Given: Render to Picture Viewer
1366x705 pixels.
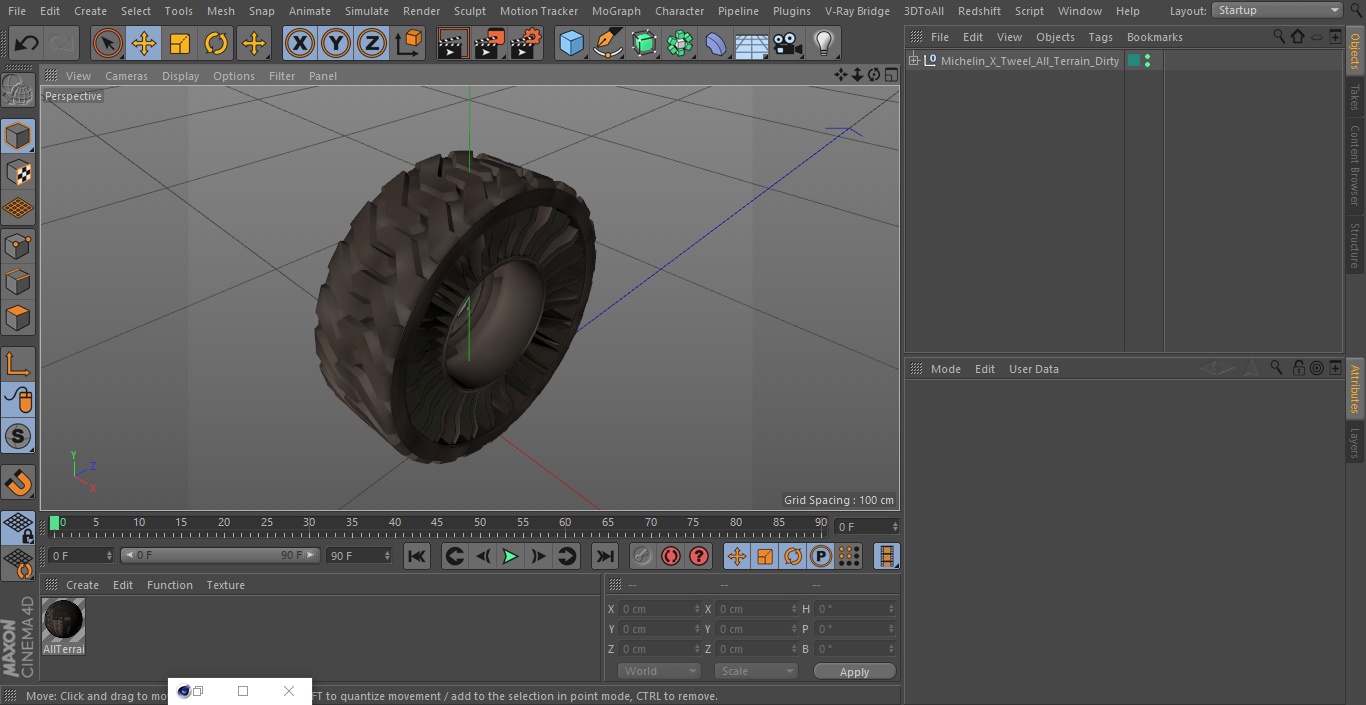Looking at the screenshot, I should click(x=489, y=44).
